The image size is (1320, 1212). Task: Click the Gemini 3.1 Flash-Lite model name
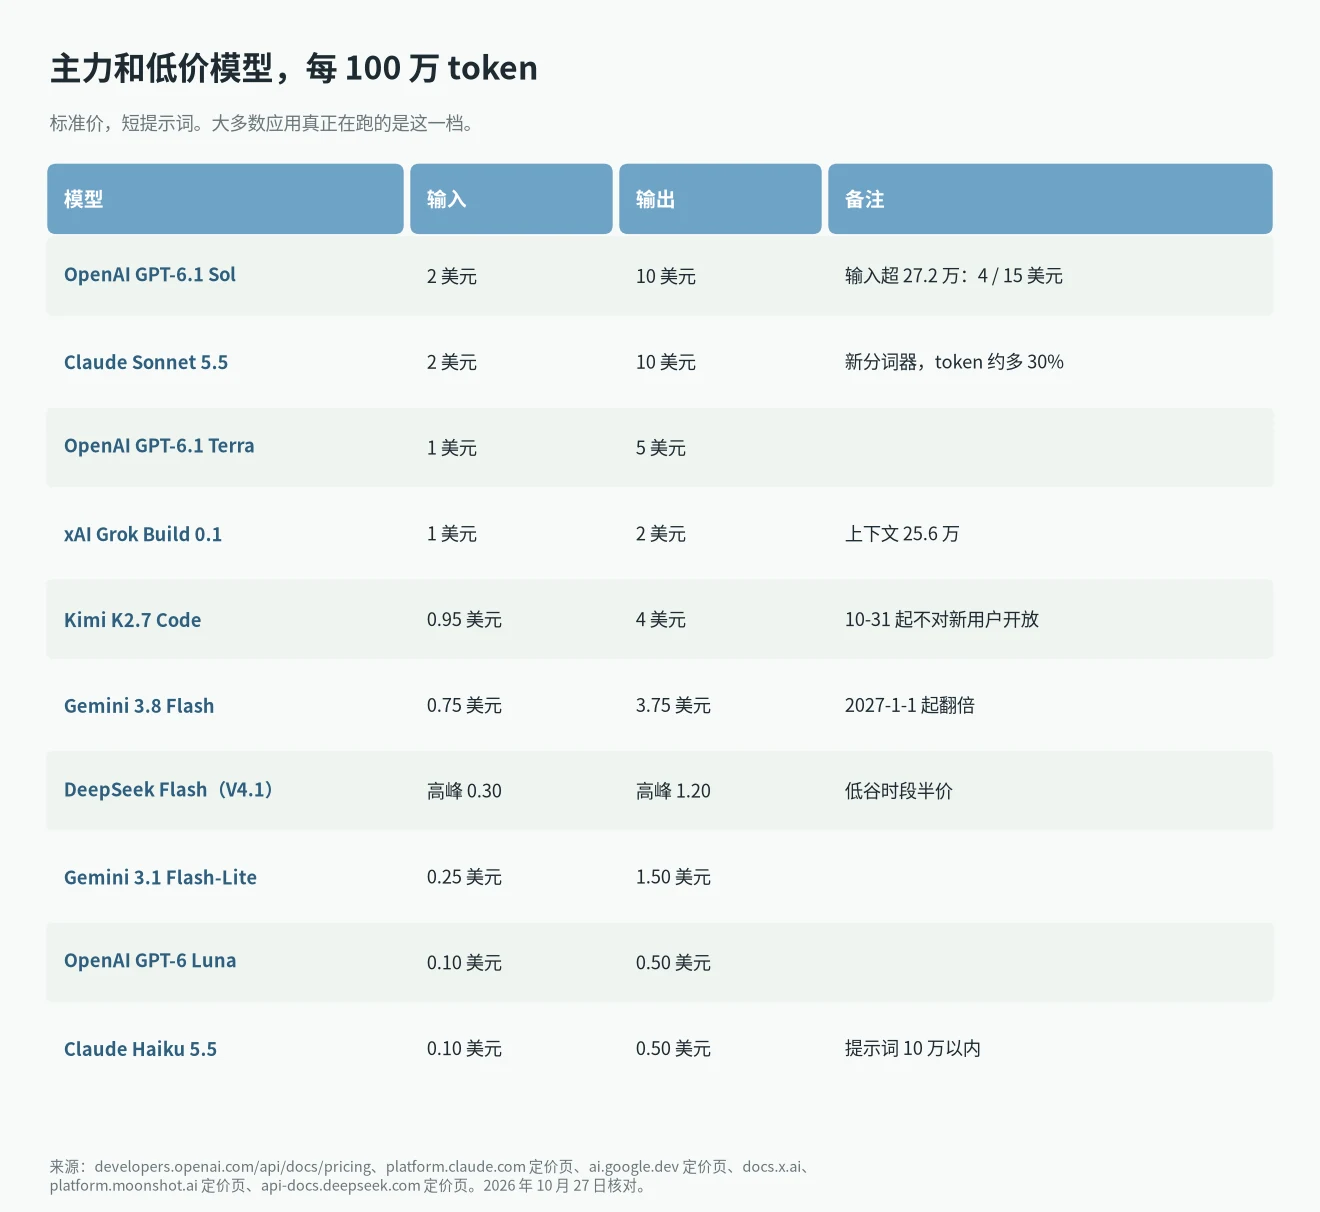(x=160, y=878)
